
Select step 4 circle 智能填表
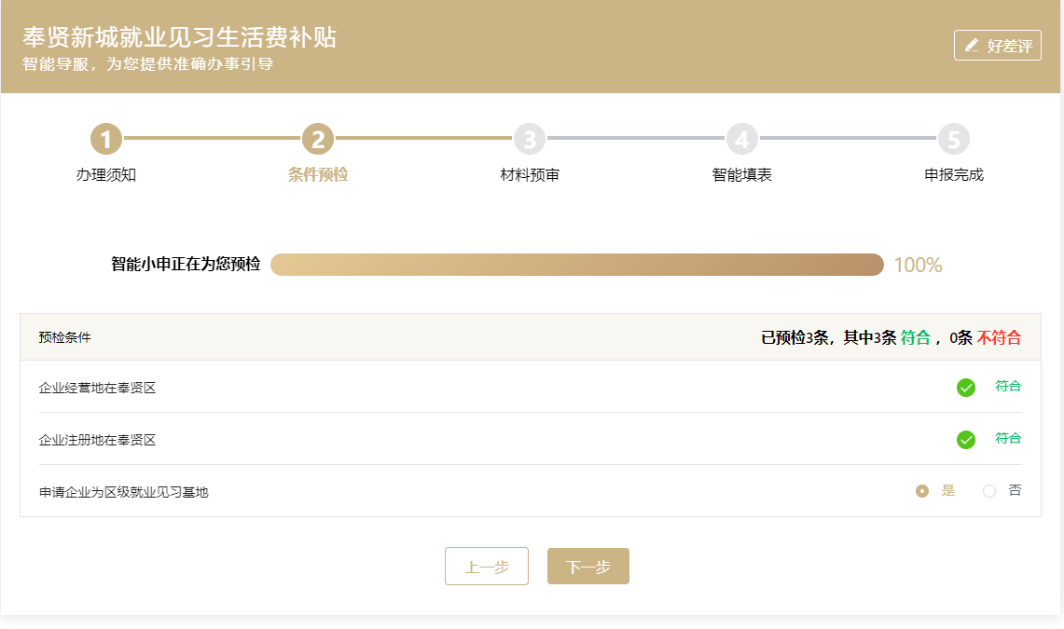click(742, 139)
